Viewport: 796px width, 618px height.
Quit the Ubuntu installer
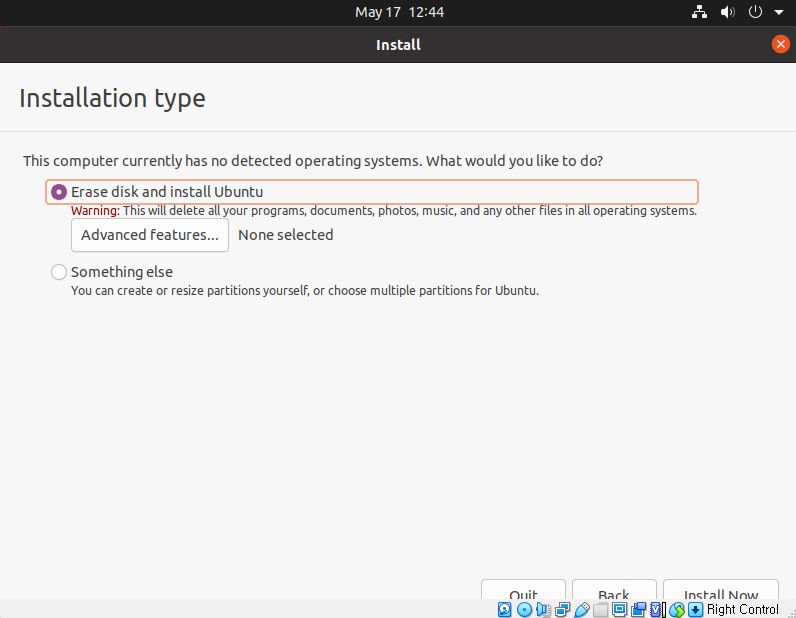pos(523,590)
